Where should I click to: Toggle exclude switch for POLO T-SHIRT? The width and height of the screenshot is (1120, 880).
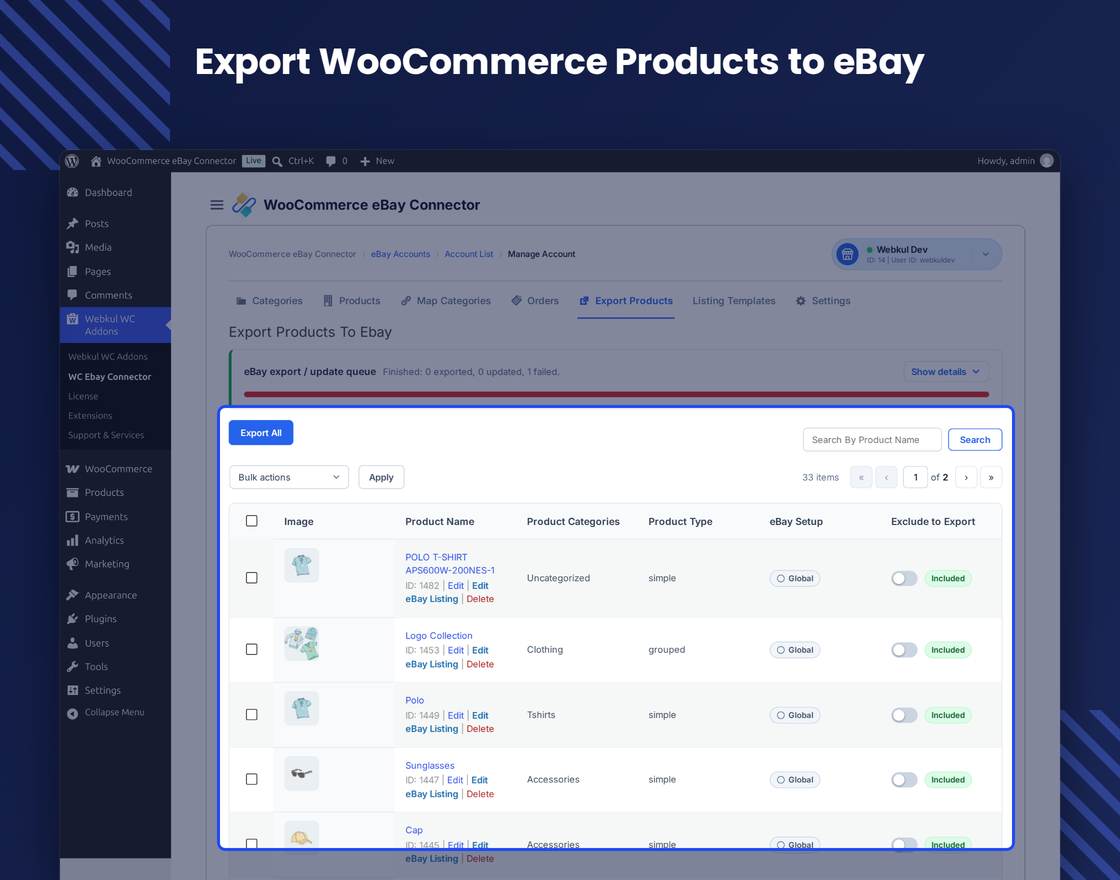click(904, 579)
